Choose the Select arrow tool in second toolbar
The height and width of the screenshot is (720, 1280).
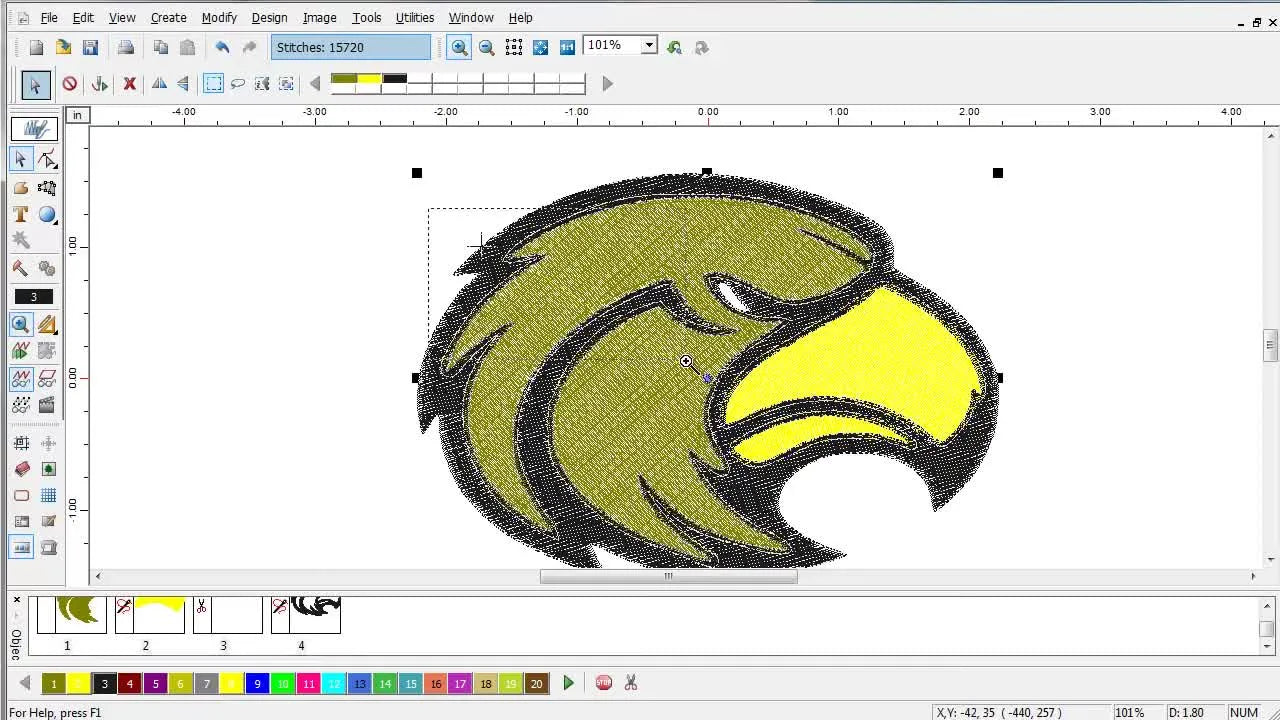coord(35,85)
